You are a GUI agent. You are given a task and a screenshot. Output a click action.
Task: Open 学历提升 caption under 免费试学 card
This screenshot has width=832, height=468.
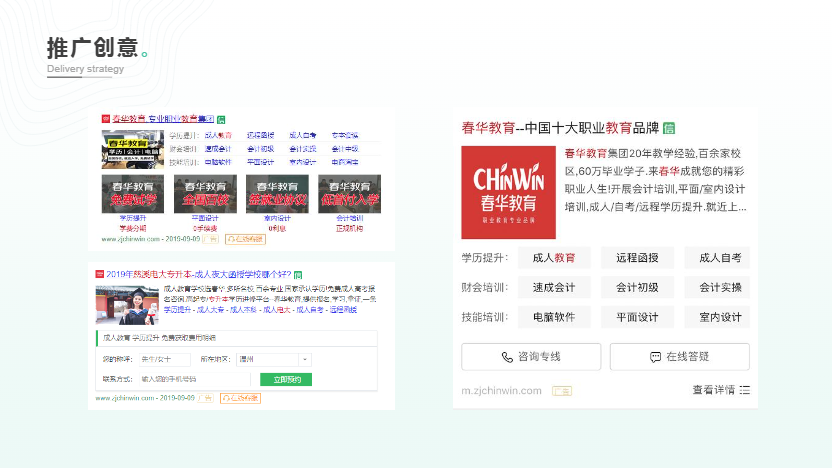[133, 218]
